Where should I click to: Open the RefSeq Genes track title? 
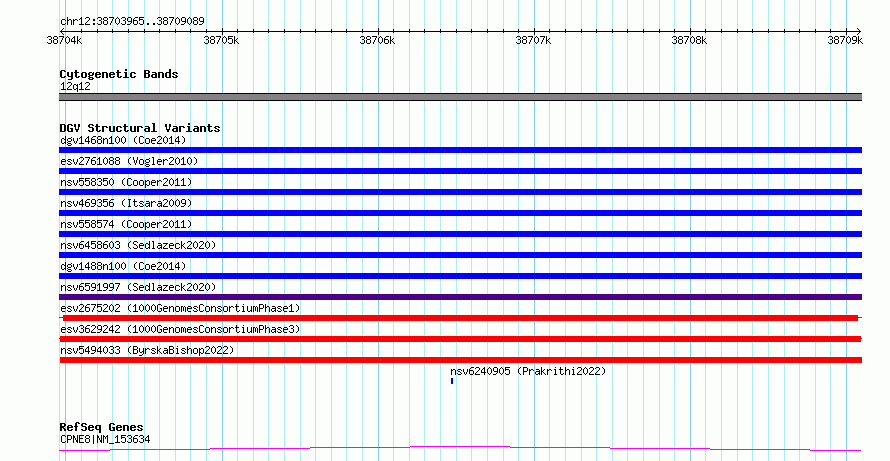coord(101,427)
